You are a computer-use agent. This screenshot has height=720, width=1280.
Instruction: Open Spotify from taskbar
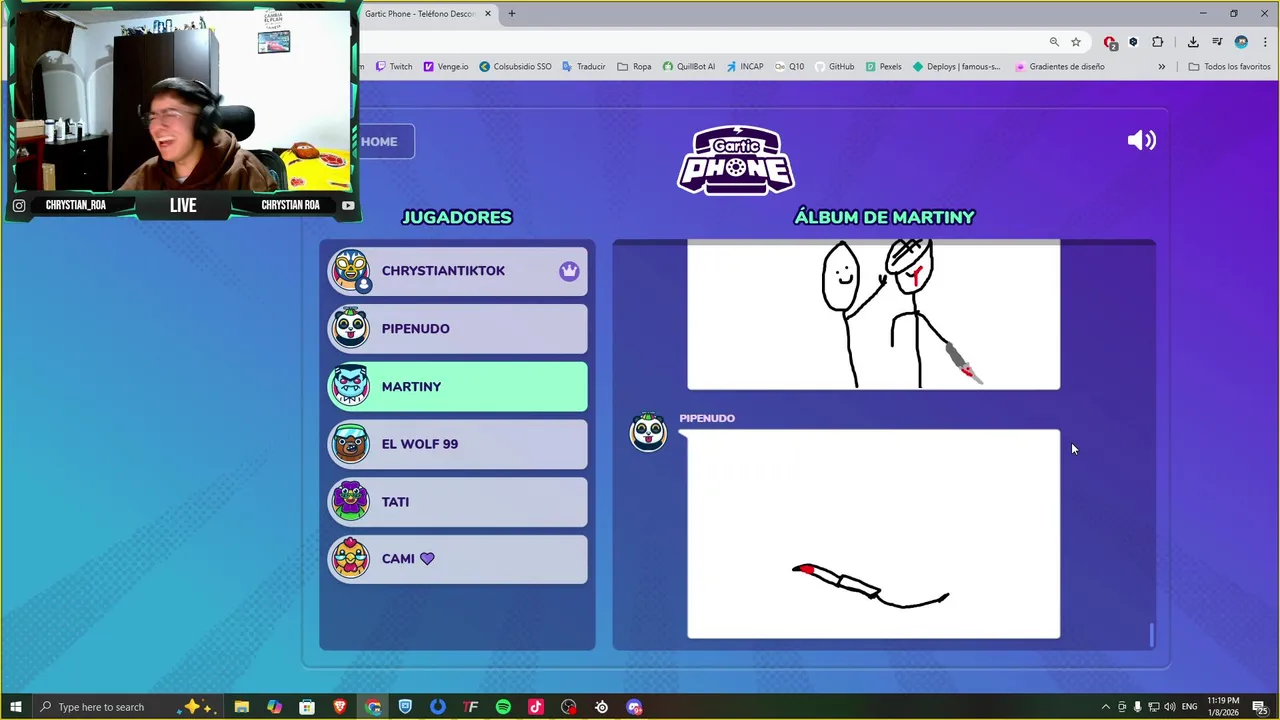[503, 707]
